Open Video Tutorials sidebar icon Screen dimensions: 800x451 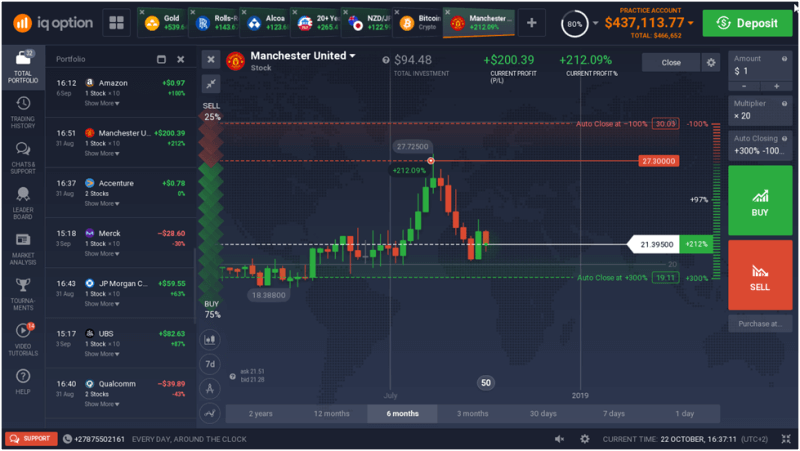point(23,339)
